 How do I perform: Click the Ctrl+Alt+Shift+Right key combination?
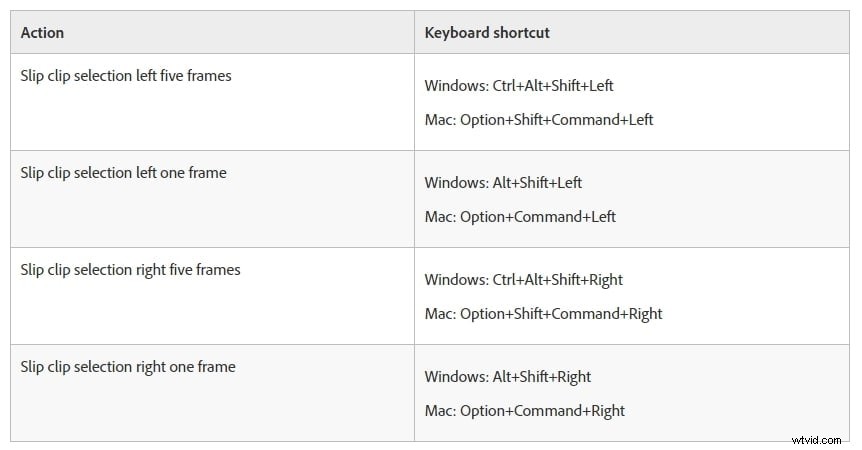pos(558,280)
